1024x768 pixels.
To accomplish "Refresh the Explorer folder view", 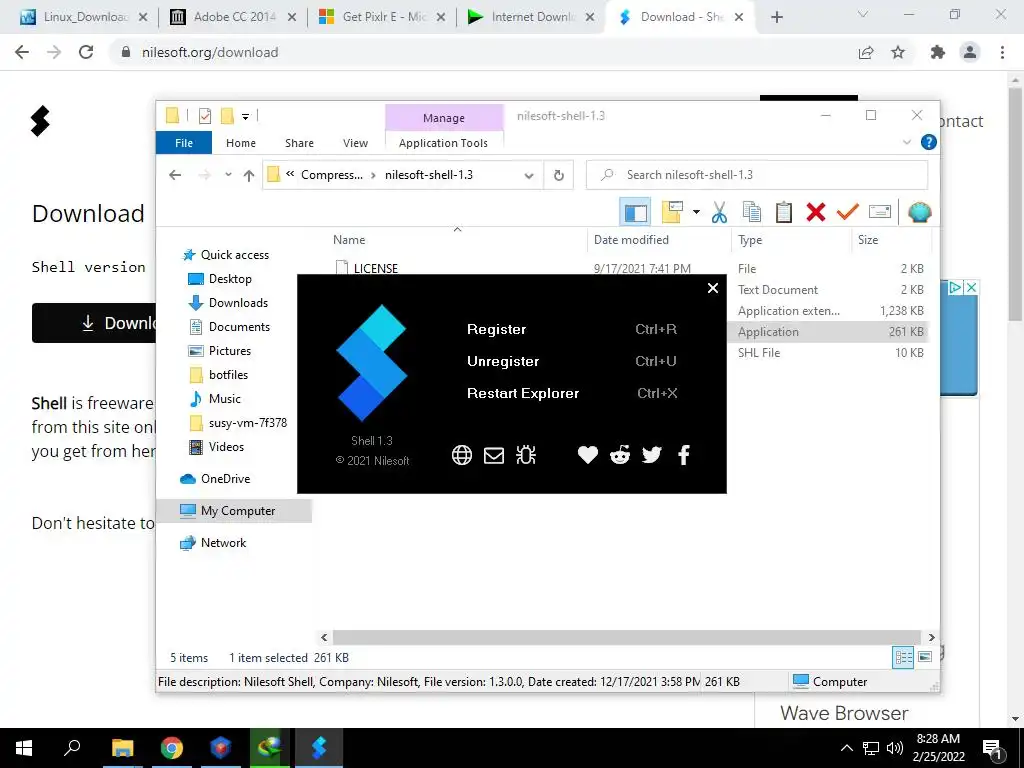I will pos(558,175).
